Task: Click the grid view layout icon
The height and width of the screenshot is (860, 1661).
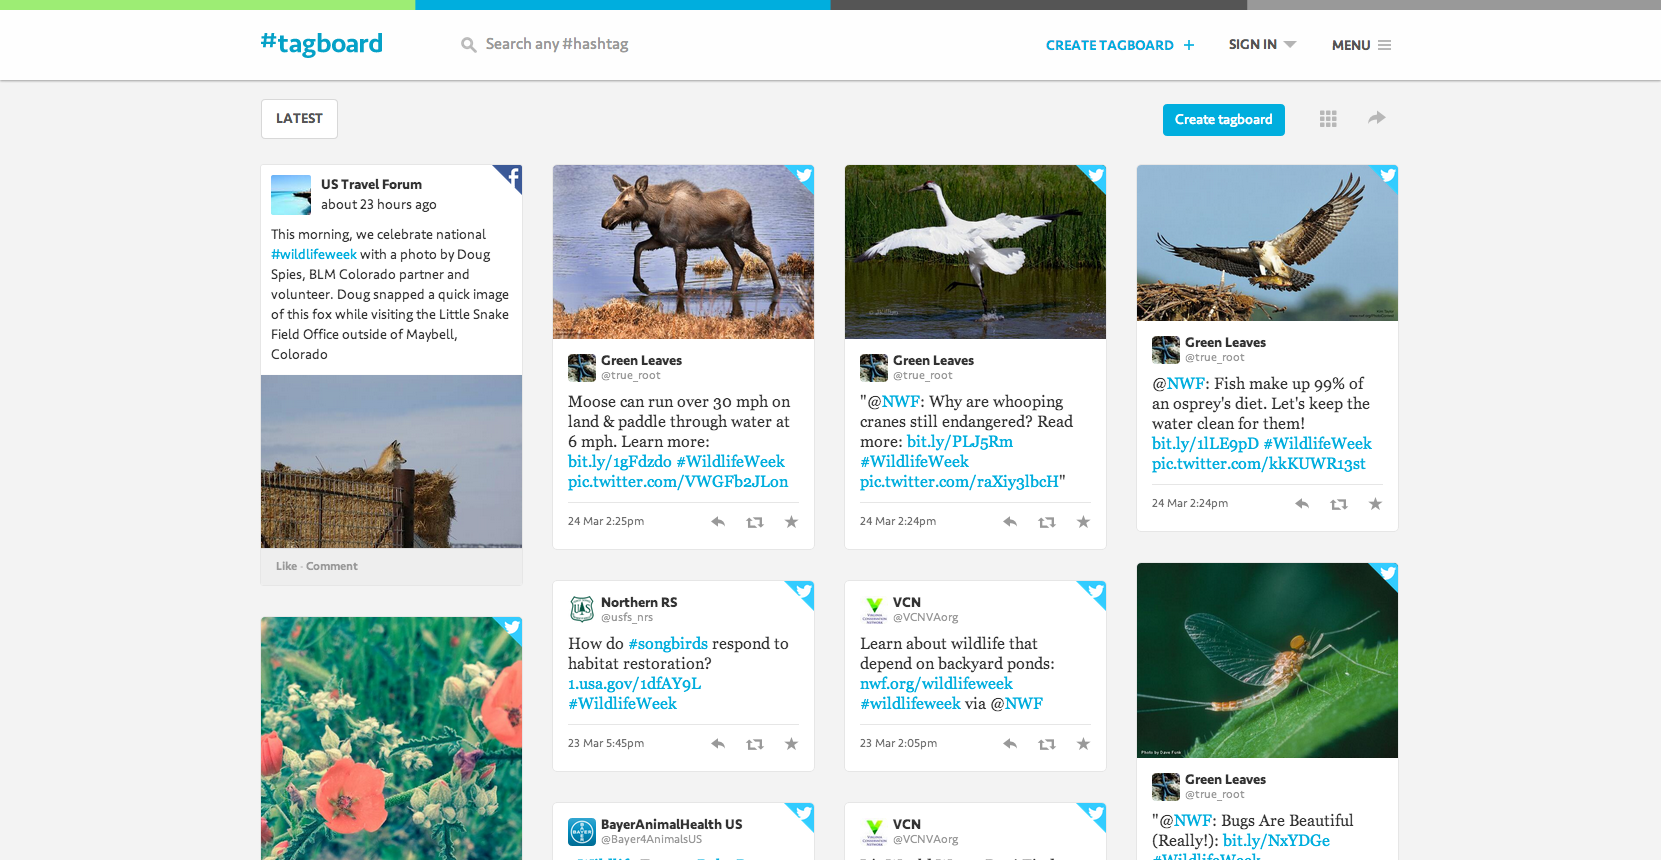Action: point(1328,119)
